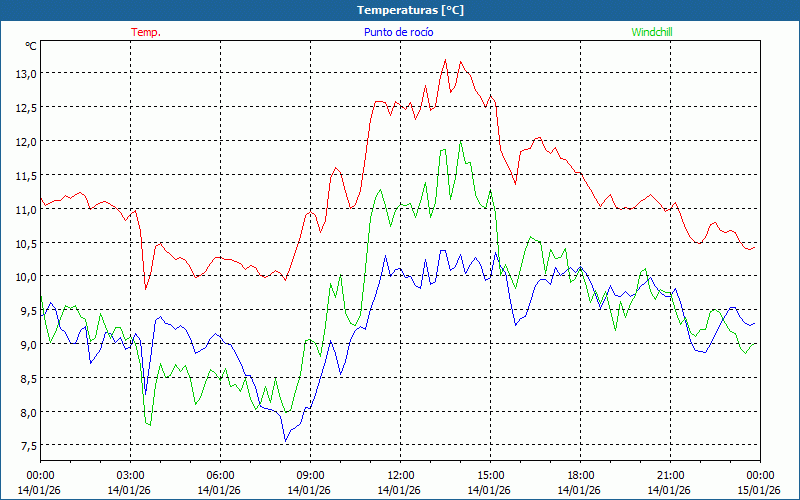
Task: Click the 9,0 y-axis value
Action: click(25, 344)
